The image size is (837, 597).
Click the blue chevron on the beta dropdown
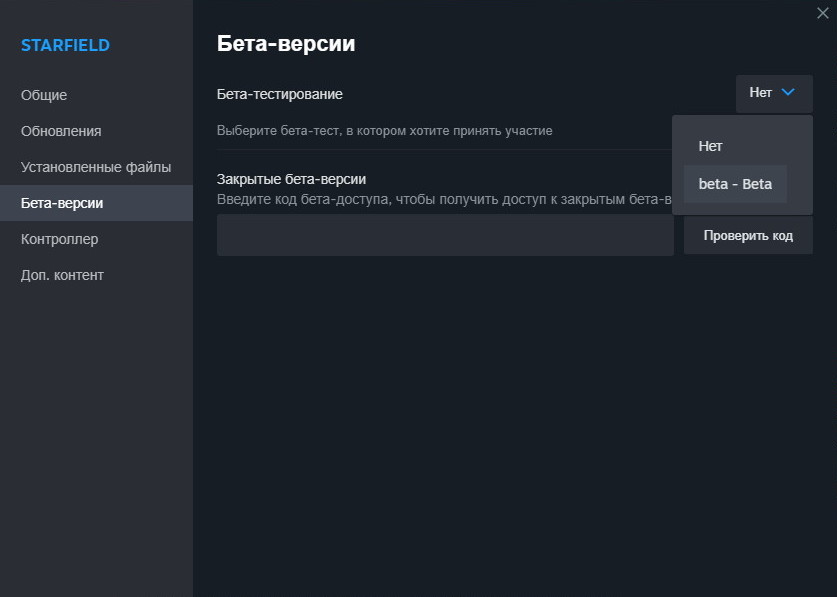point(788,92)
